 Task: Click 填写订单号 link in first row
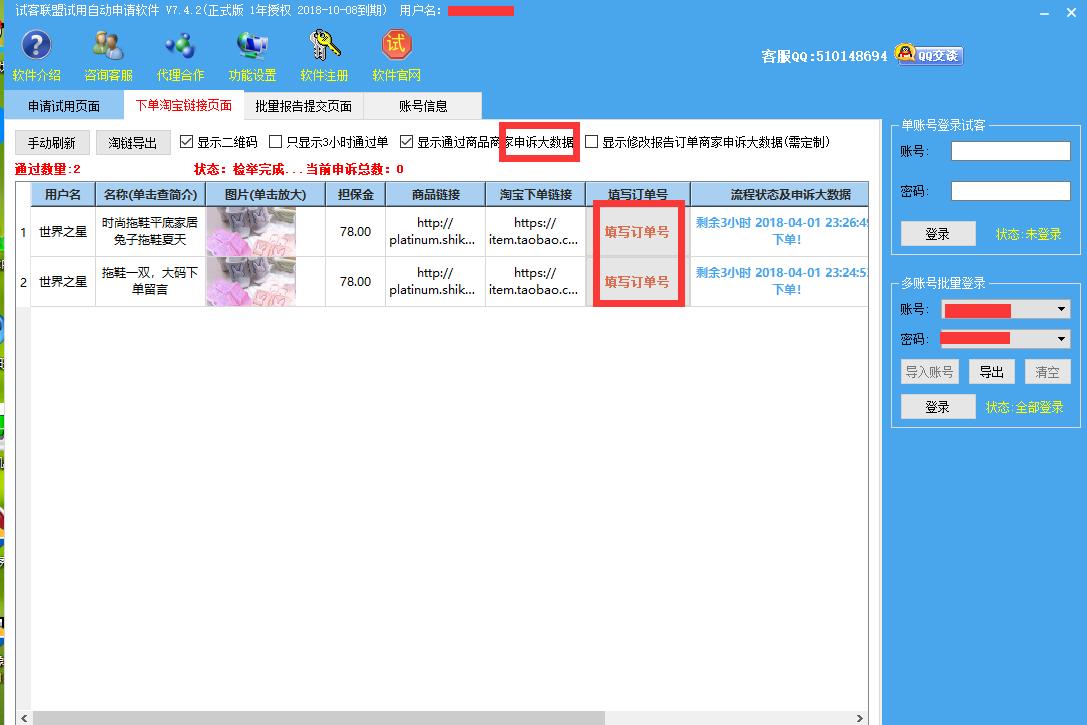coord(638,231)
